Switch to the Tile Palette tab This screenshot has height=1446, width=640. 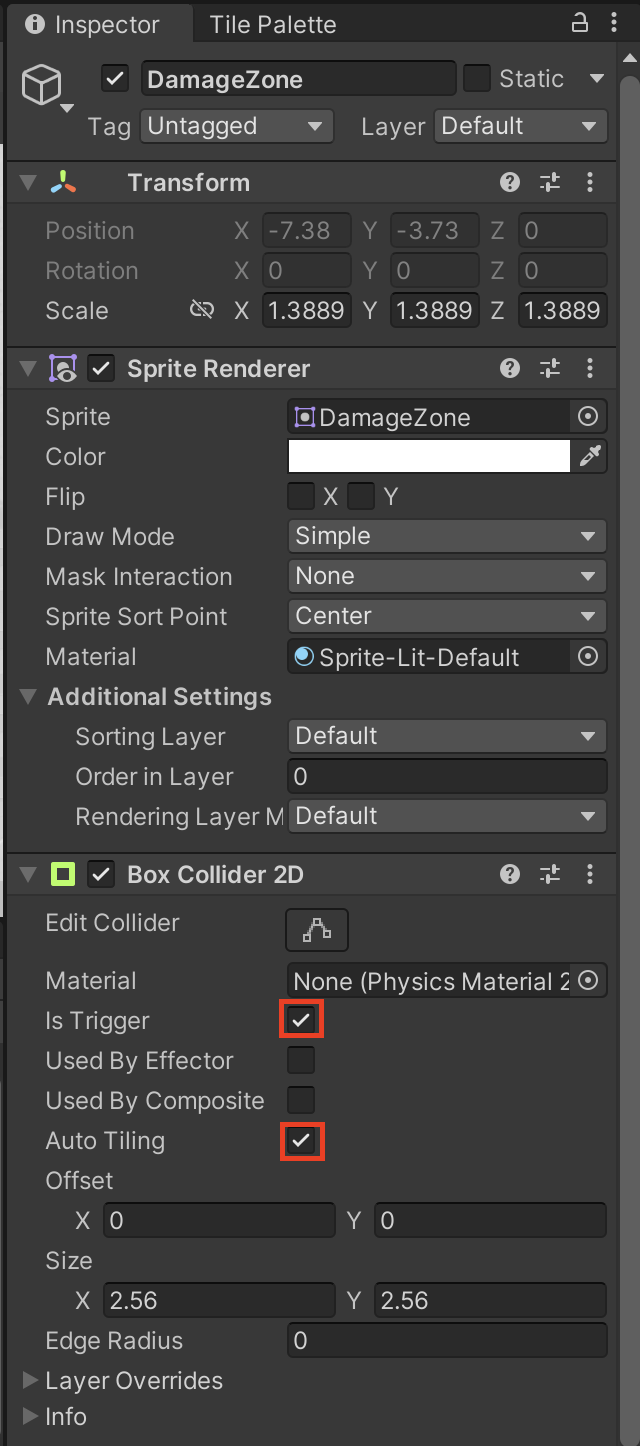pos(273,25)
